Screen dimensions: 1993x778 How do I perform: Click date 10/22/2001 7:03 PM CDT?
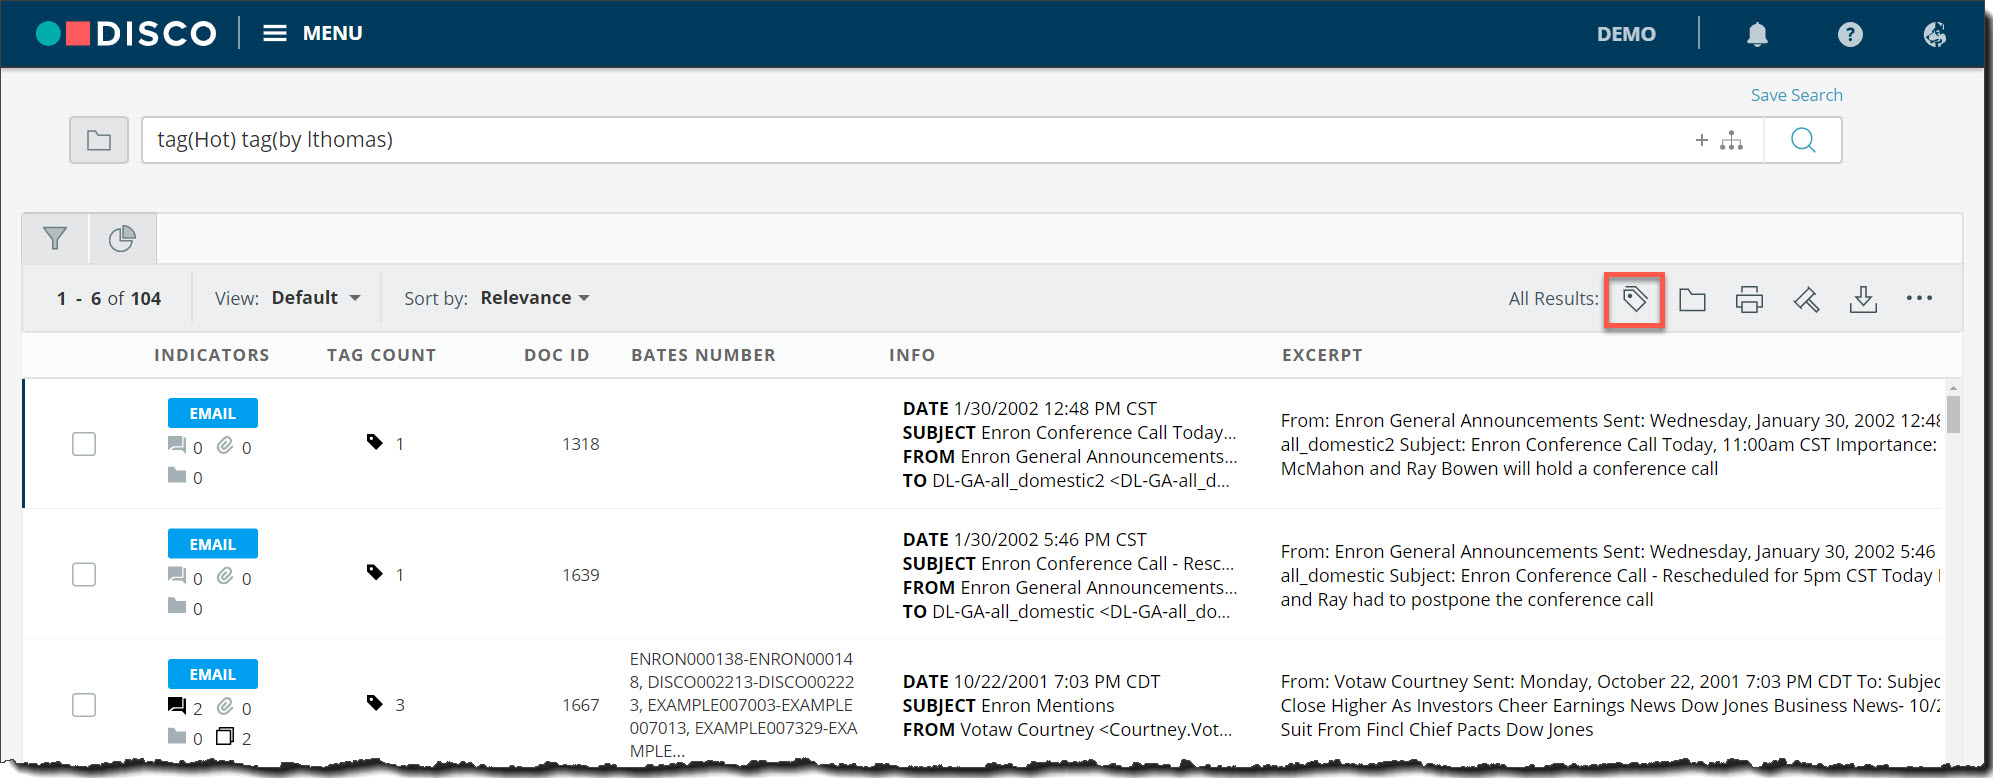click(1057, 682)
